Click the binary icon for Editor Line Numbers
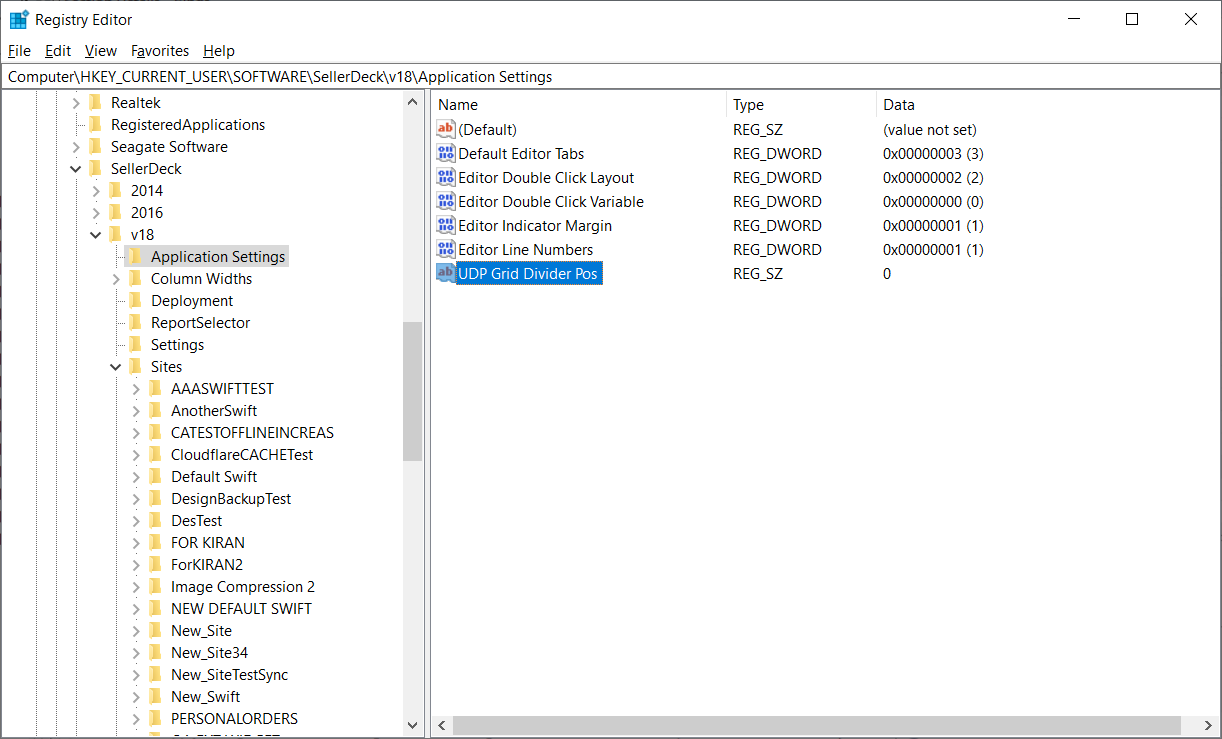Viewport: 1222px width, 739px height. tap(446, 250)
